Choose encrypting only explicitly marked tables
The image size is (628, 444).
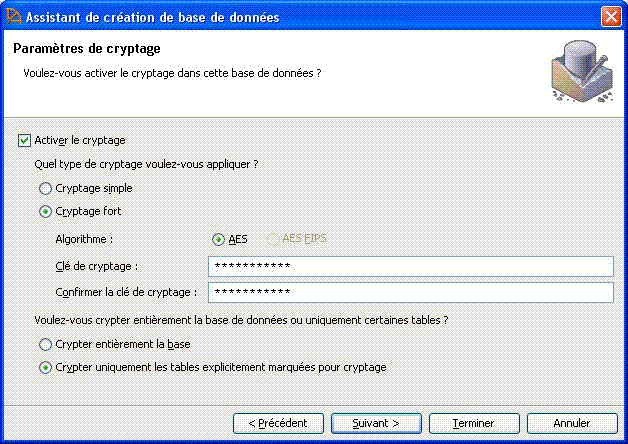[44, 367]
